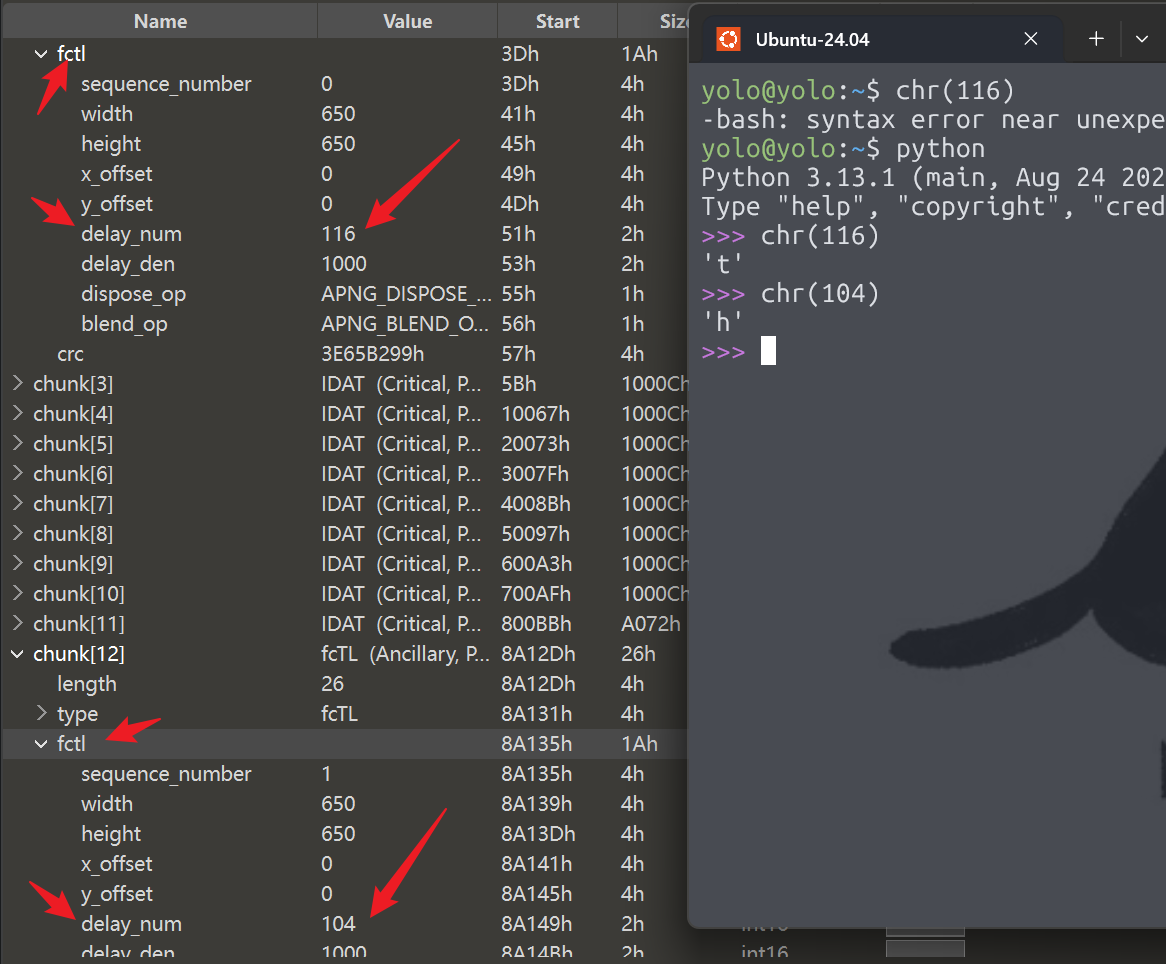1166x964 pixels.
Task: Expand chunk[7] tree entry
Action: 17,504
